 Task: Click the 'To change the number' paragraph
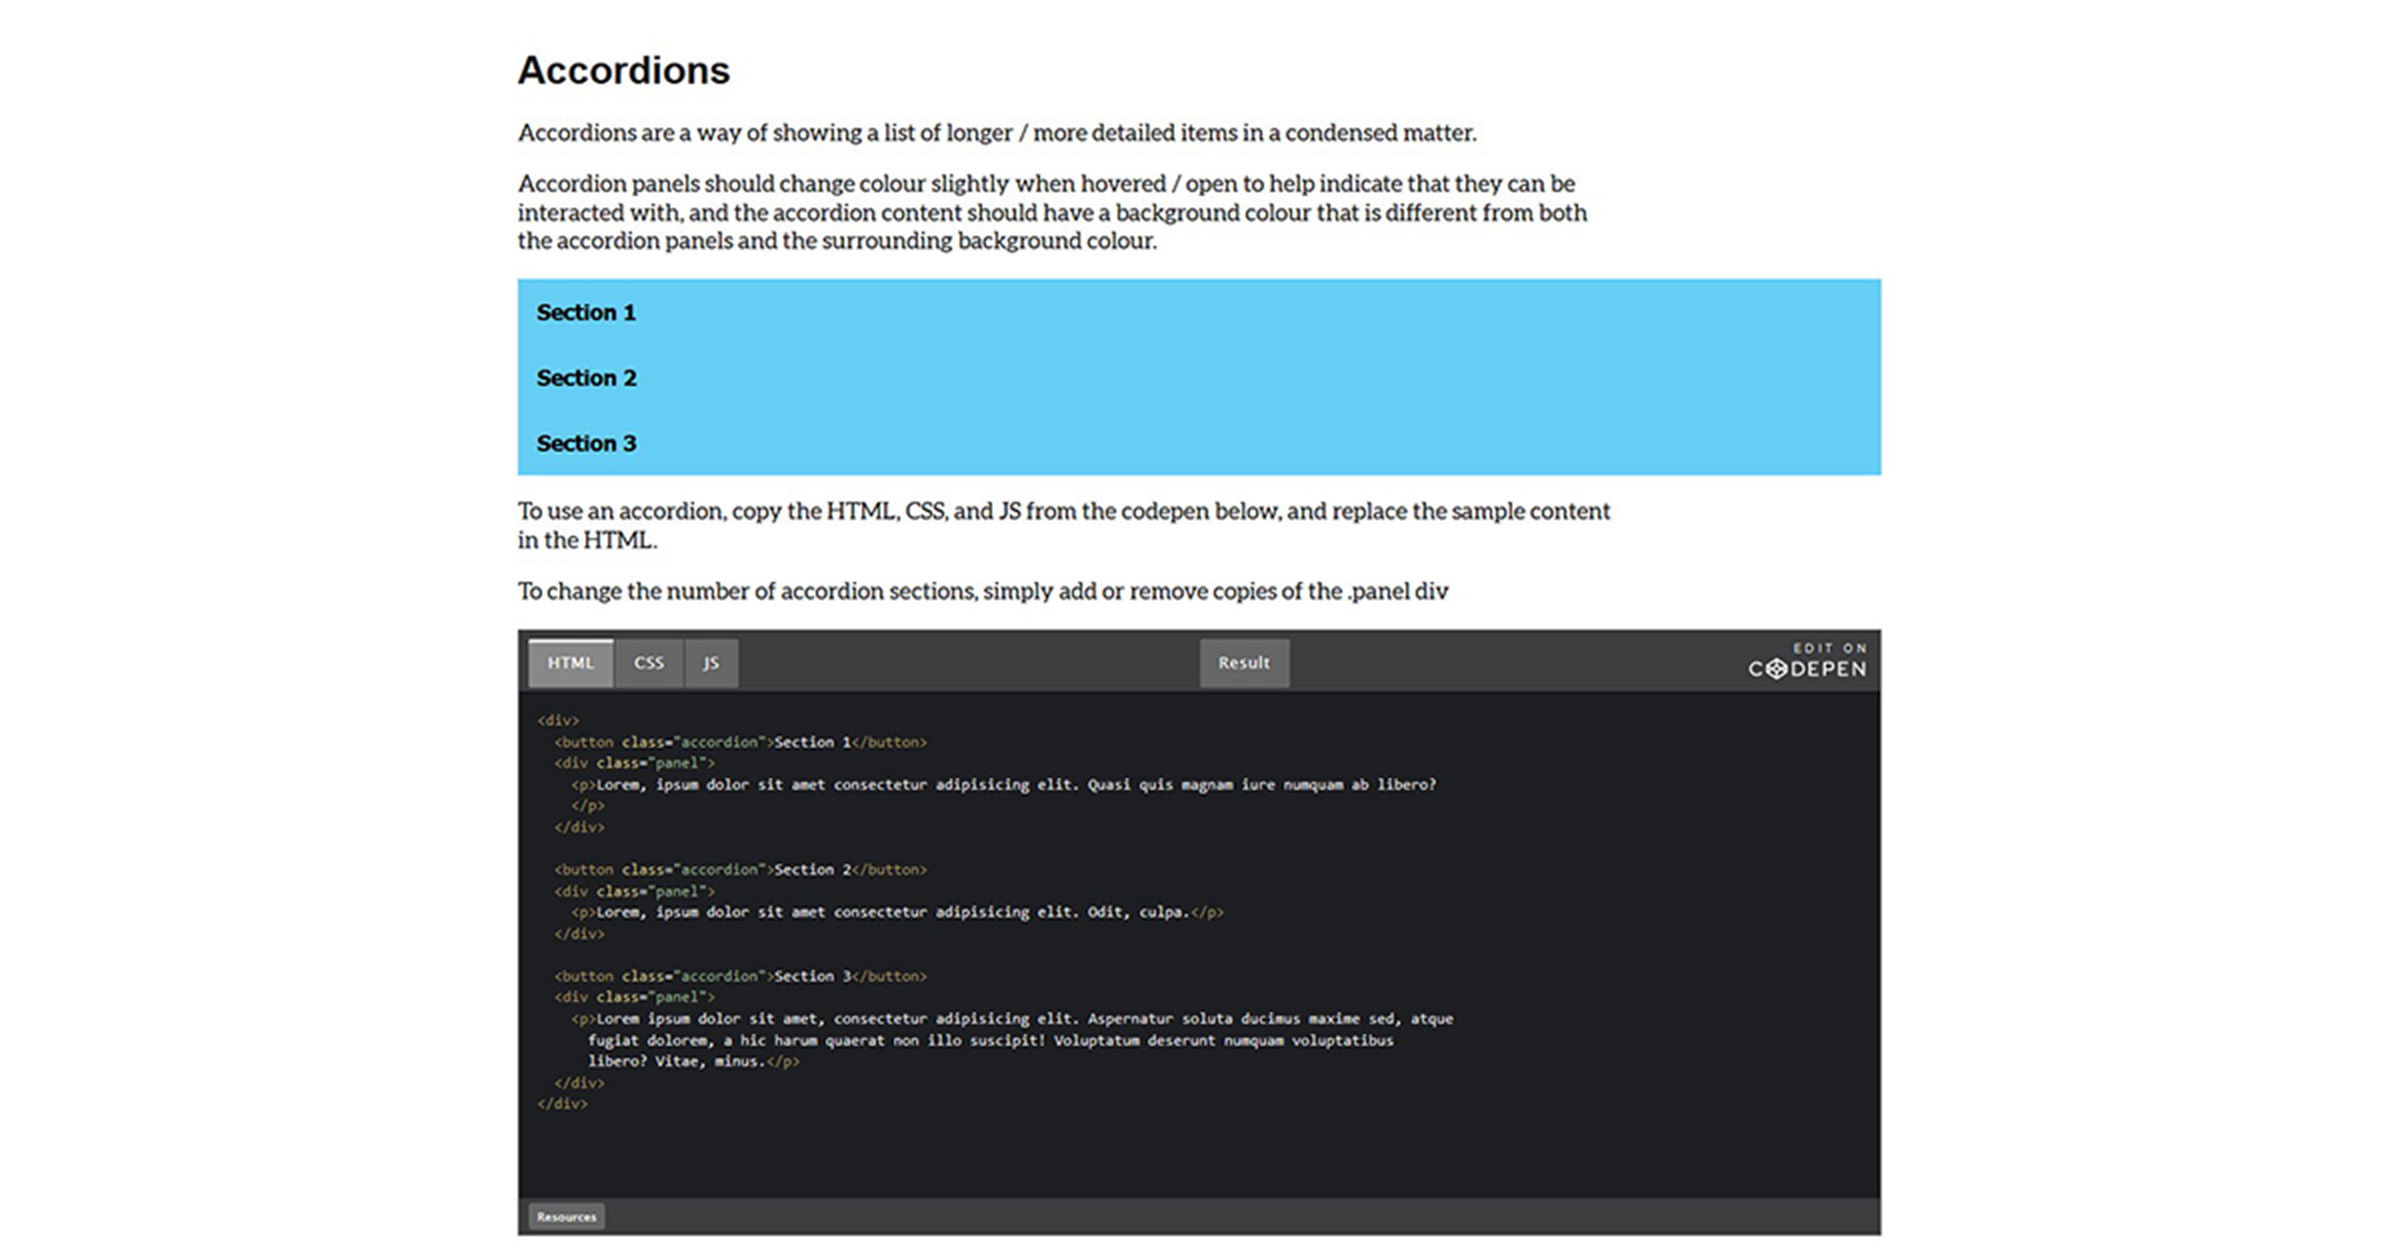tap(982, 591)
